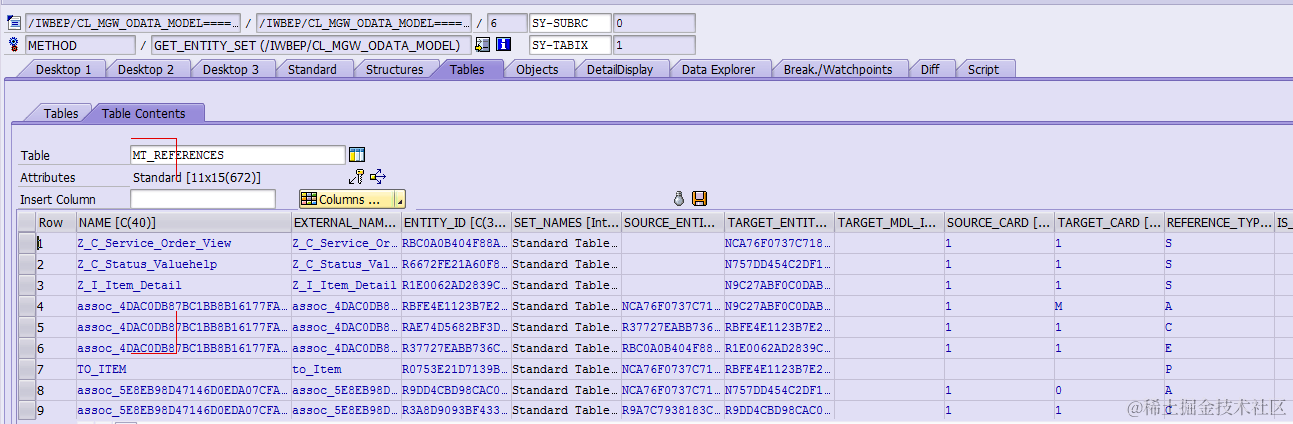The width and height of the screenshot is (1293, 424).
Task: Click the Insert Column input field
Action: tap(203, 199)
